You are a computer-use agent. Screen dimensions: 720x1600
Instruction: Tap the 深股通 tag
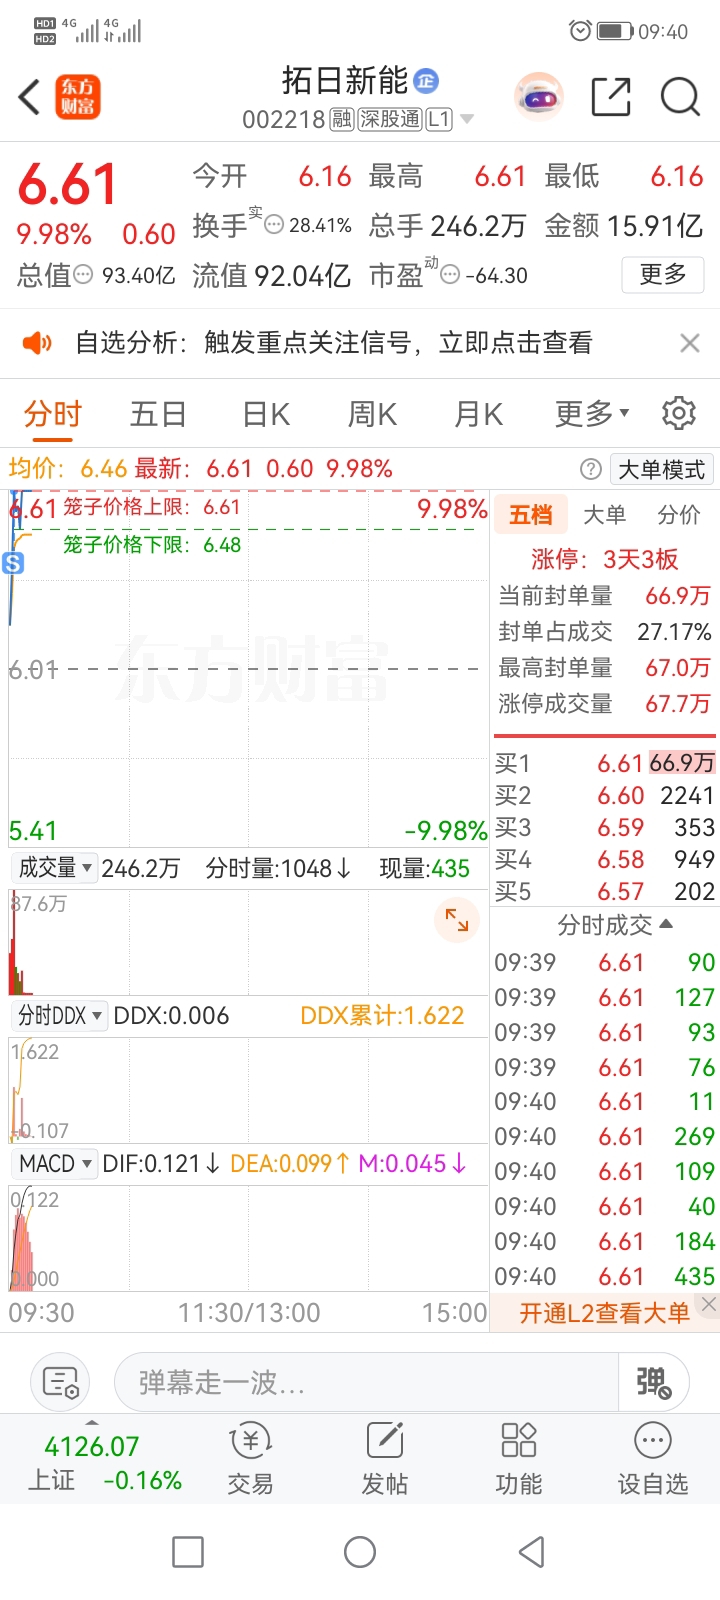(x=390, y=120)
